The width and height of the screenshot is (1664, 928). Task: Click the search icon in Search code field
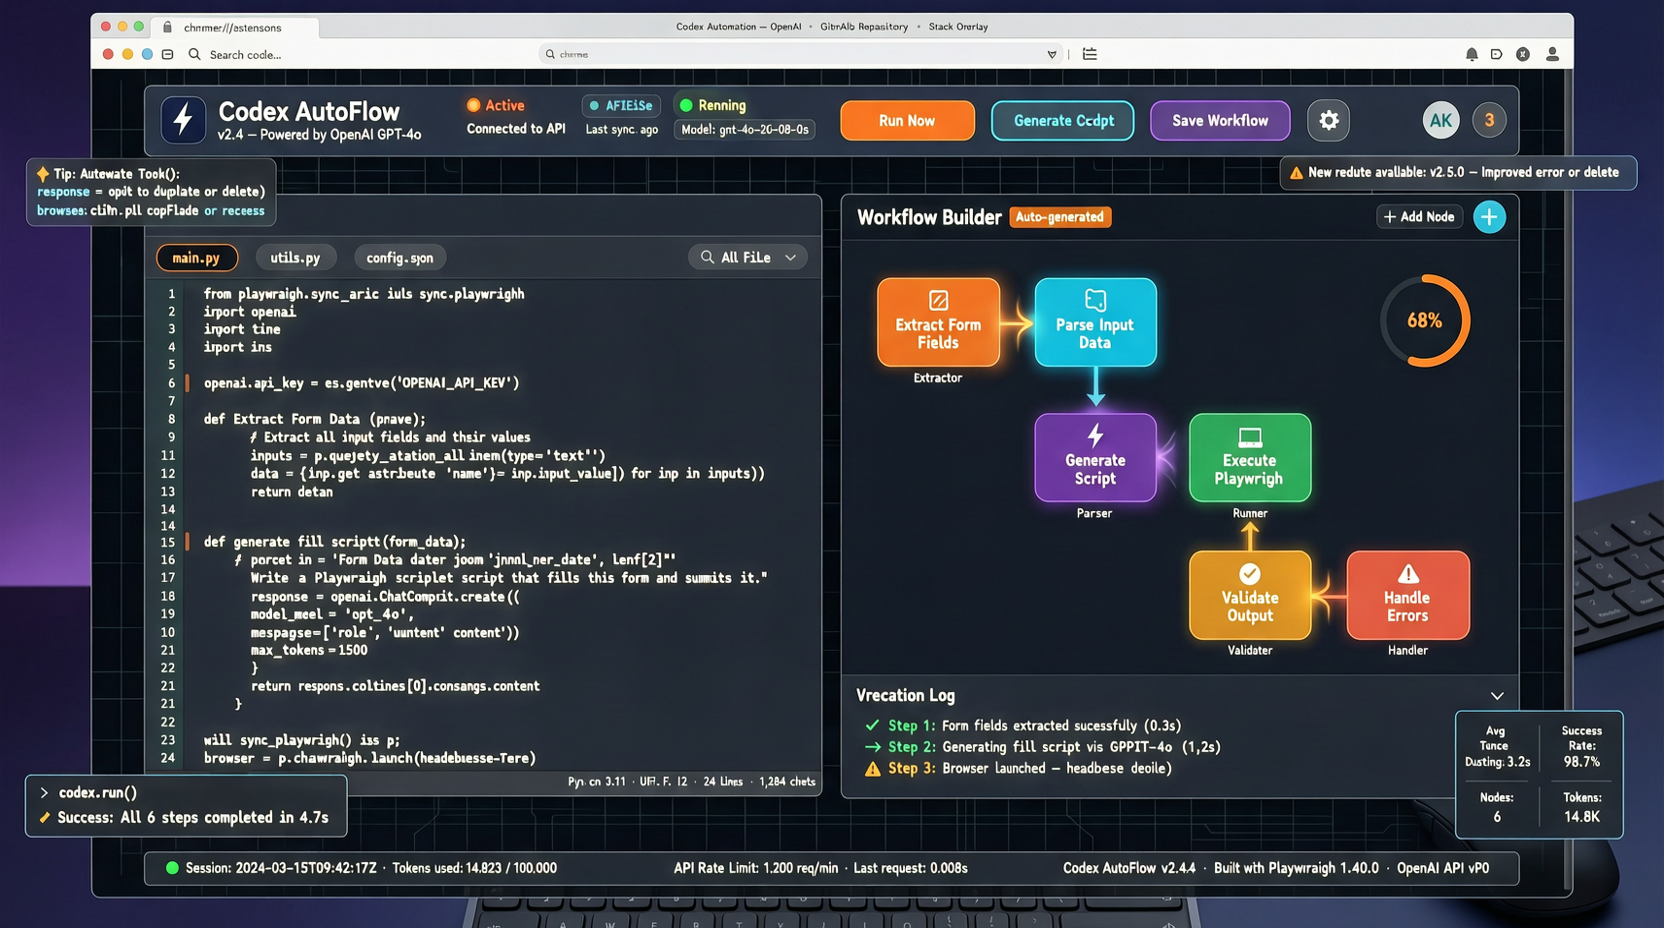(x=195, y=54)
